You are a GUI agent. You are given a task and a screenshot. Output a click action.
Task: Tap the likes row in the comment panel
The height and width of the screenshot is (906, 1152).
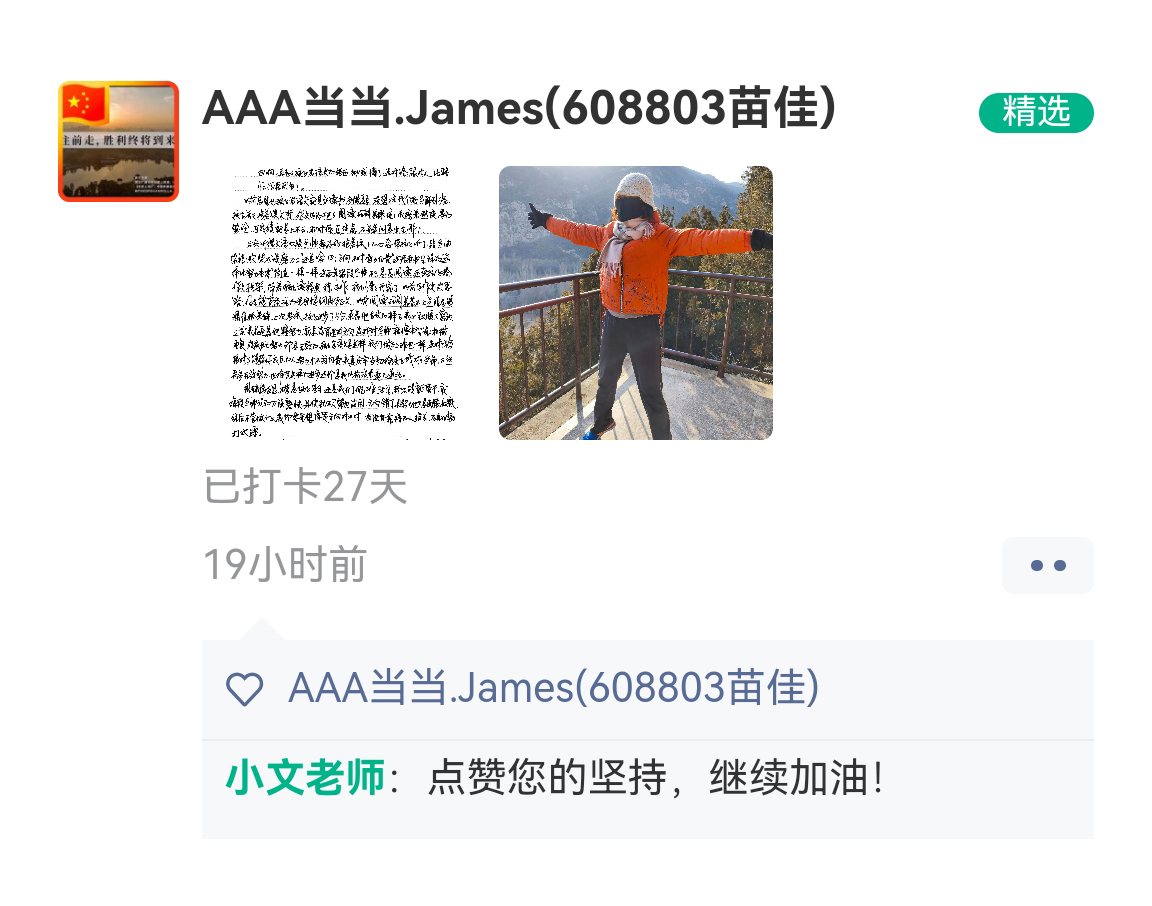tap(648, 689)
